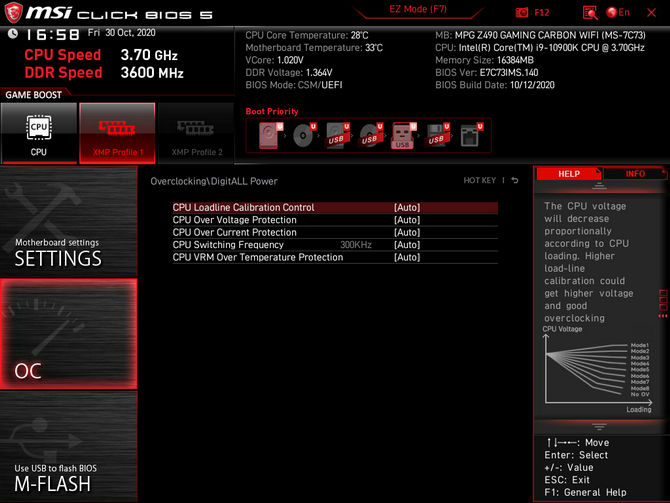Open CPU Over Current Protection value
This screenshot has height=503, width=670.
click(407, 232)
